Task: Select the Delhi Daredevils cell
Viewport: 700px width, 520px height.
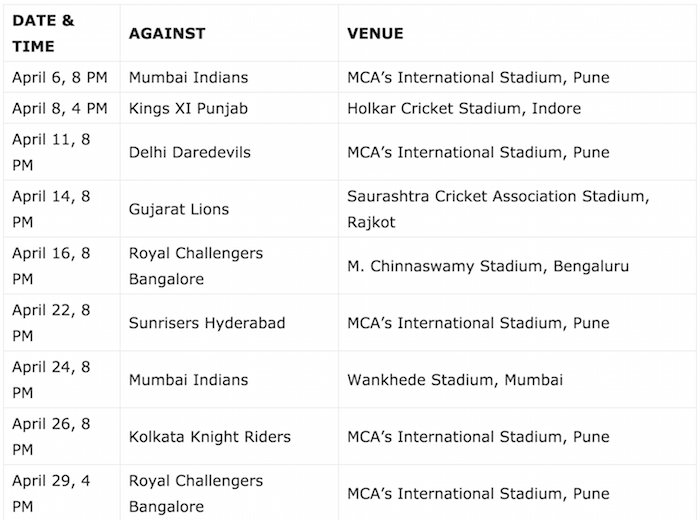Action: (190, 152)
